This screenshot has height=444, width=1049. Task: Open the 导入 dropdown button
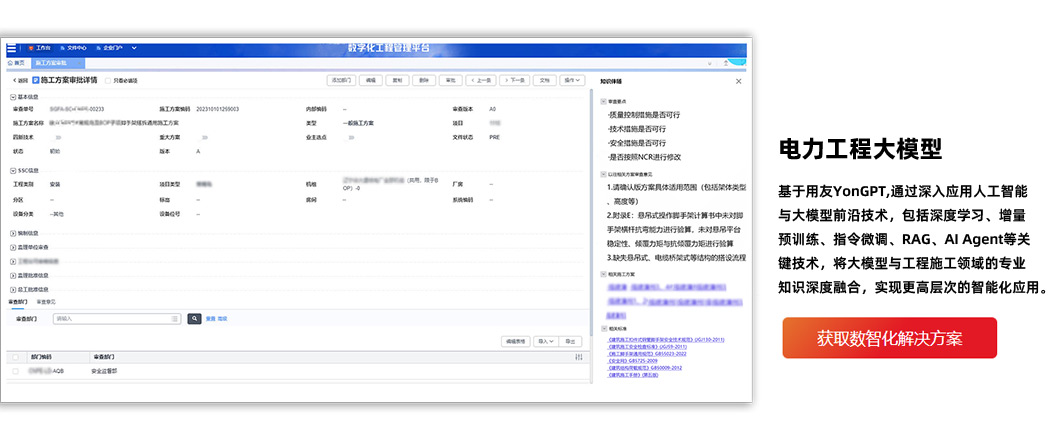pos(545,341)
